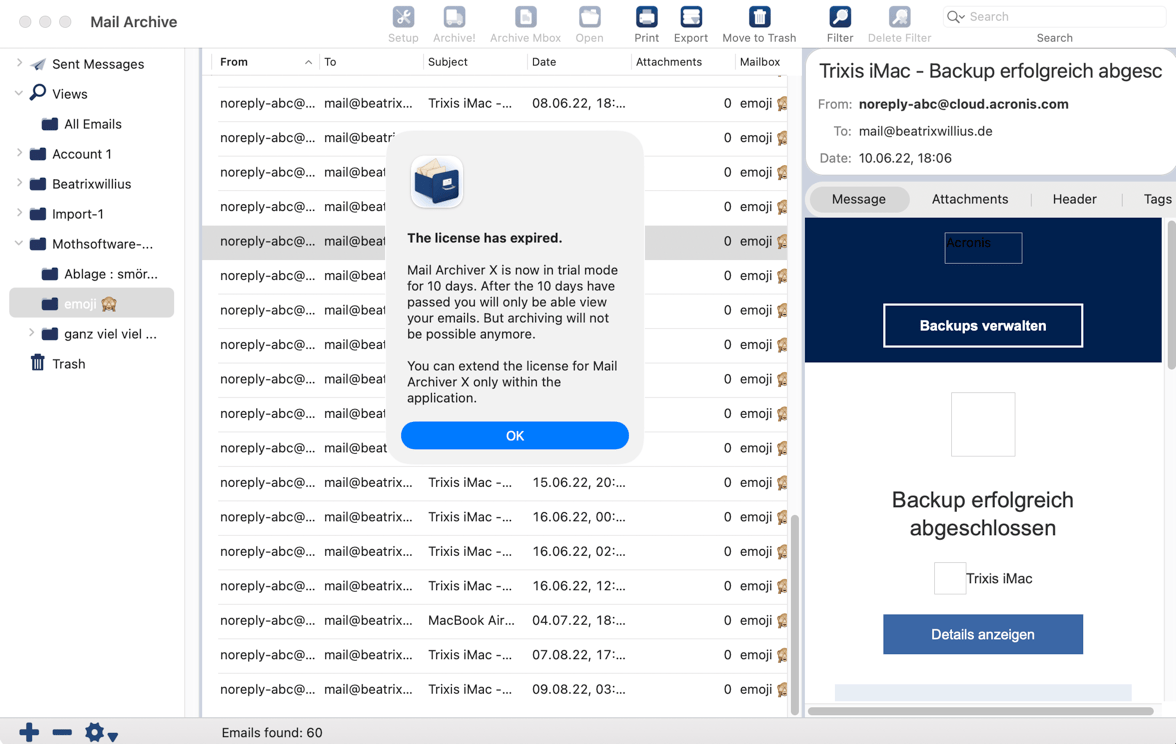Click the Export toolbar icon

(690, 18)
